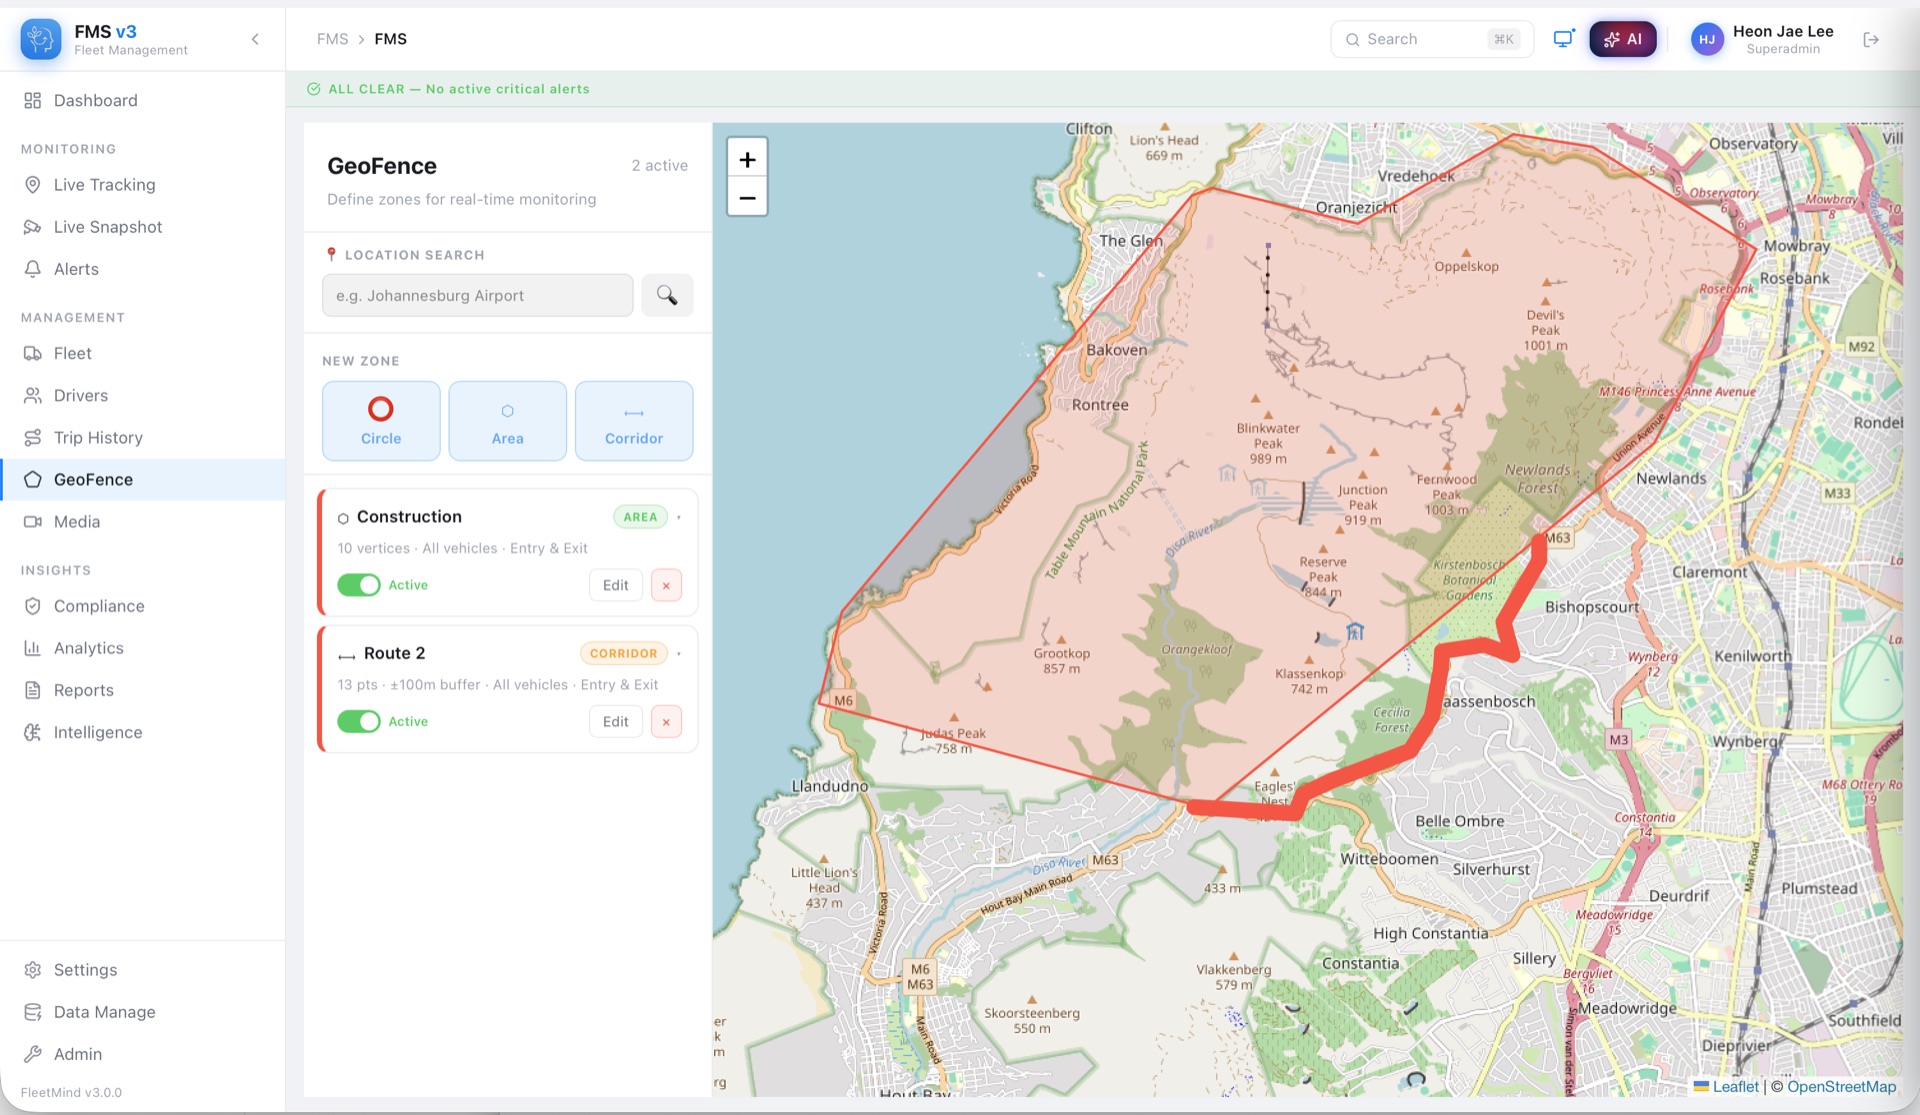Open the monitor icon next to search
The height and width of the screenshot is (1115, 1920).
pos(1564,39)
